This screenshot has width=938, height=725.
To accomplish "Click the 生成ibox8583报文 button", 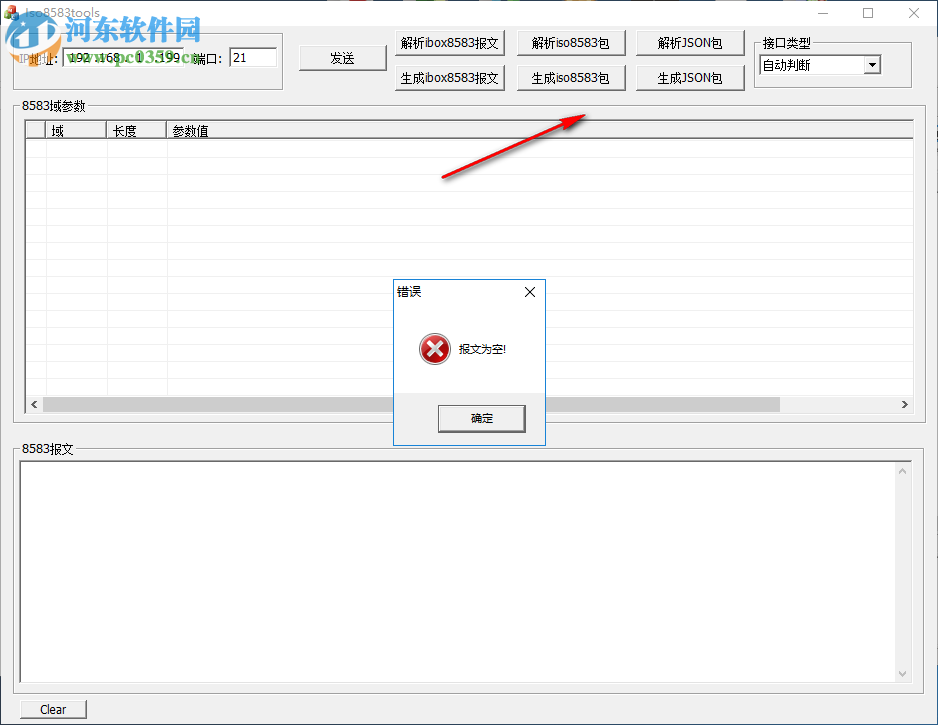I will click(449, 77).
